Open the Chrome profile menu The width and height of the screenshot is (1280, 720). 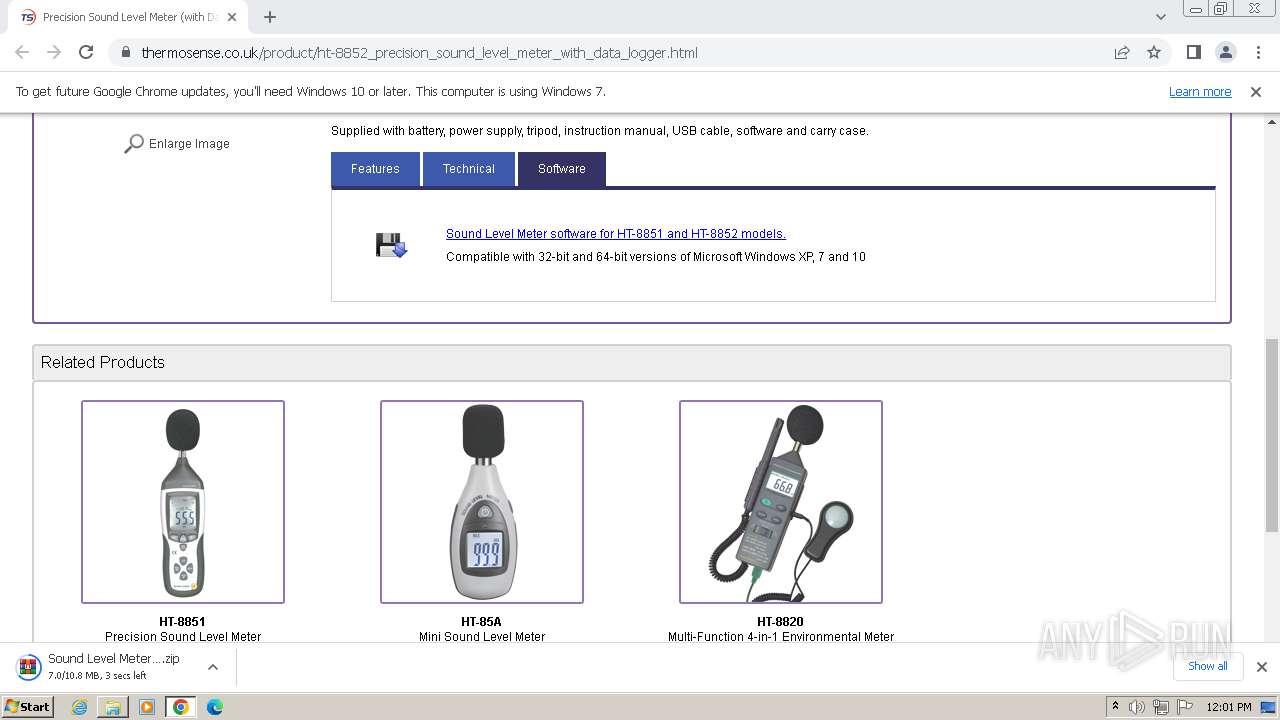point(1225,52)
